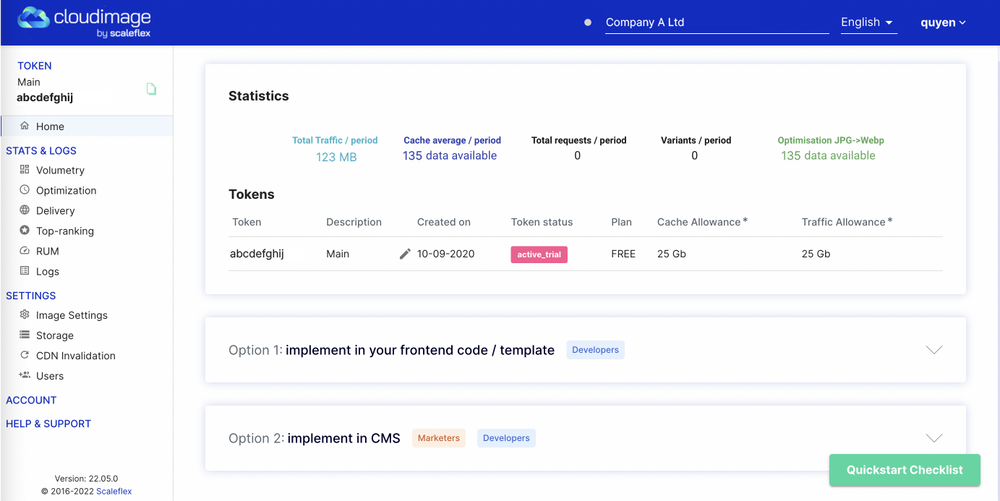Click the pencil icon to edit token description
This screenshot has height=501, width=1000.
pos(405,254)
